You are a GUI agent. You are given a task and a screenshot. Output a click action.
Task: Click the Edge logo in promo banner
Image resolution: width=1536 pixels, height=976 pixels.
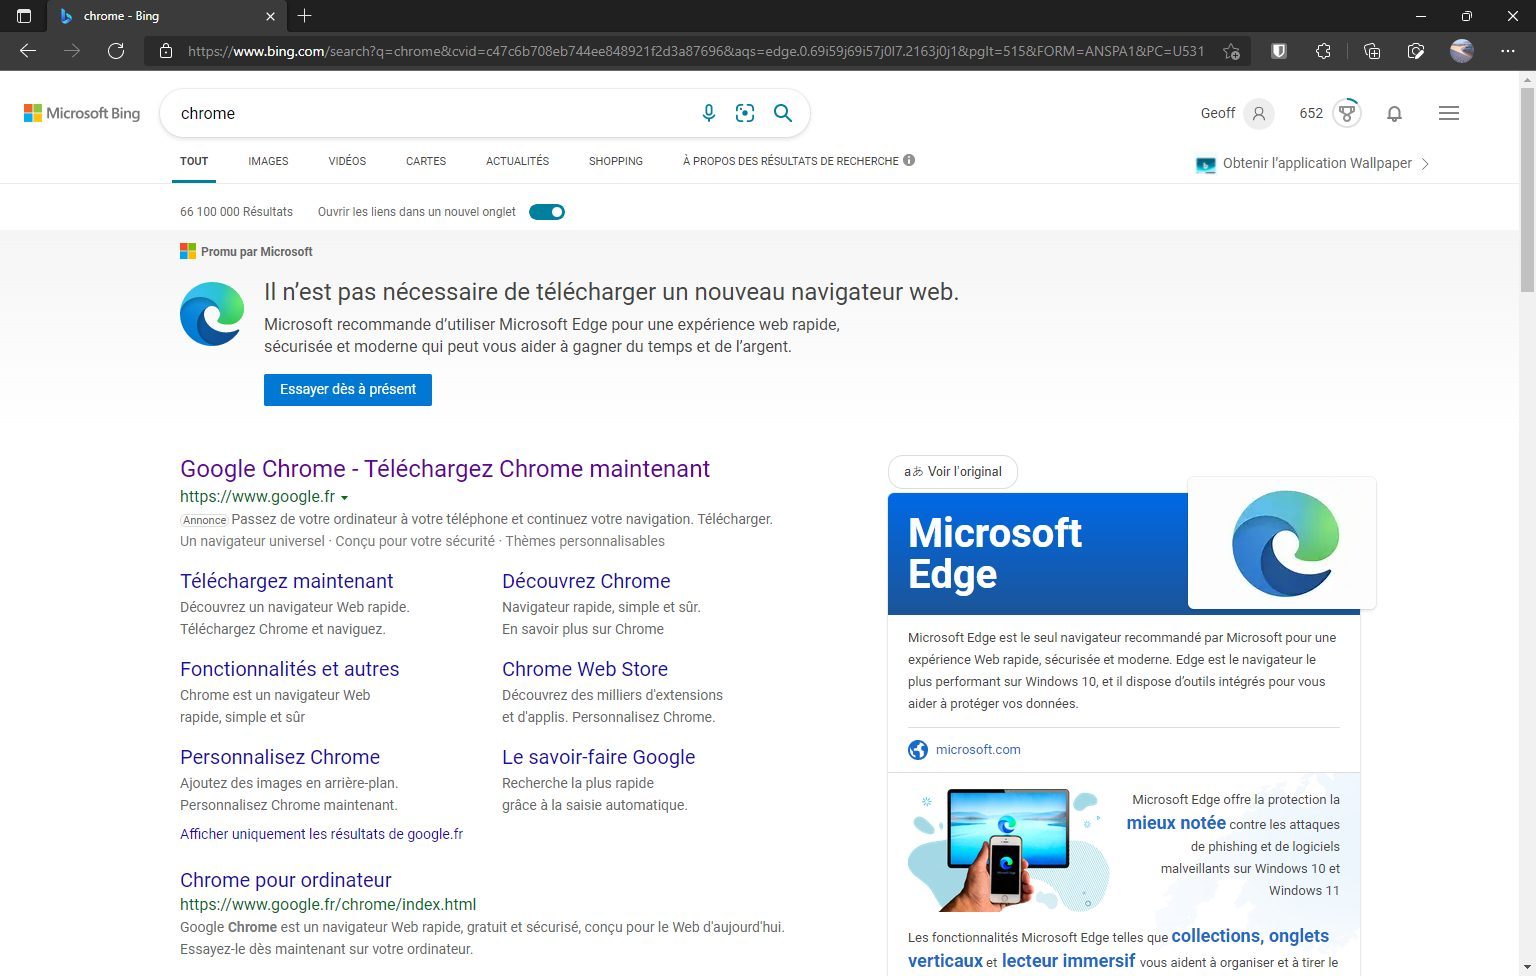(x=212, y=314)
